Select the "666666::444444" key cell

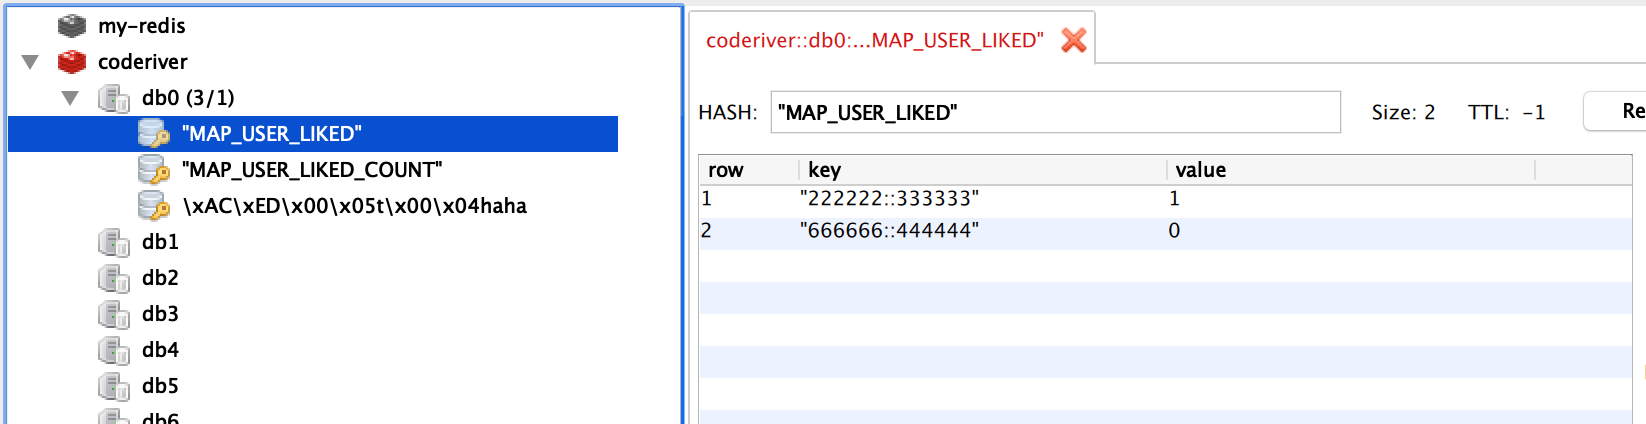pos(889,230)
